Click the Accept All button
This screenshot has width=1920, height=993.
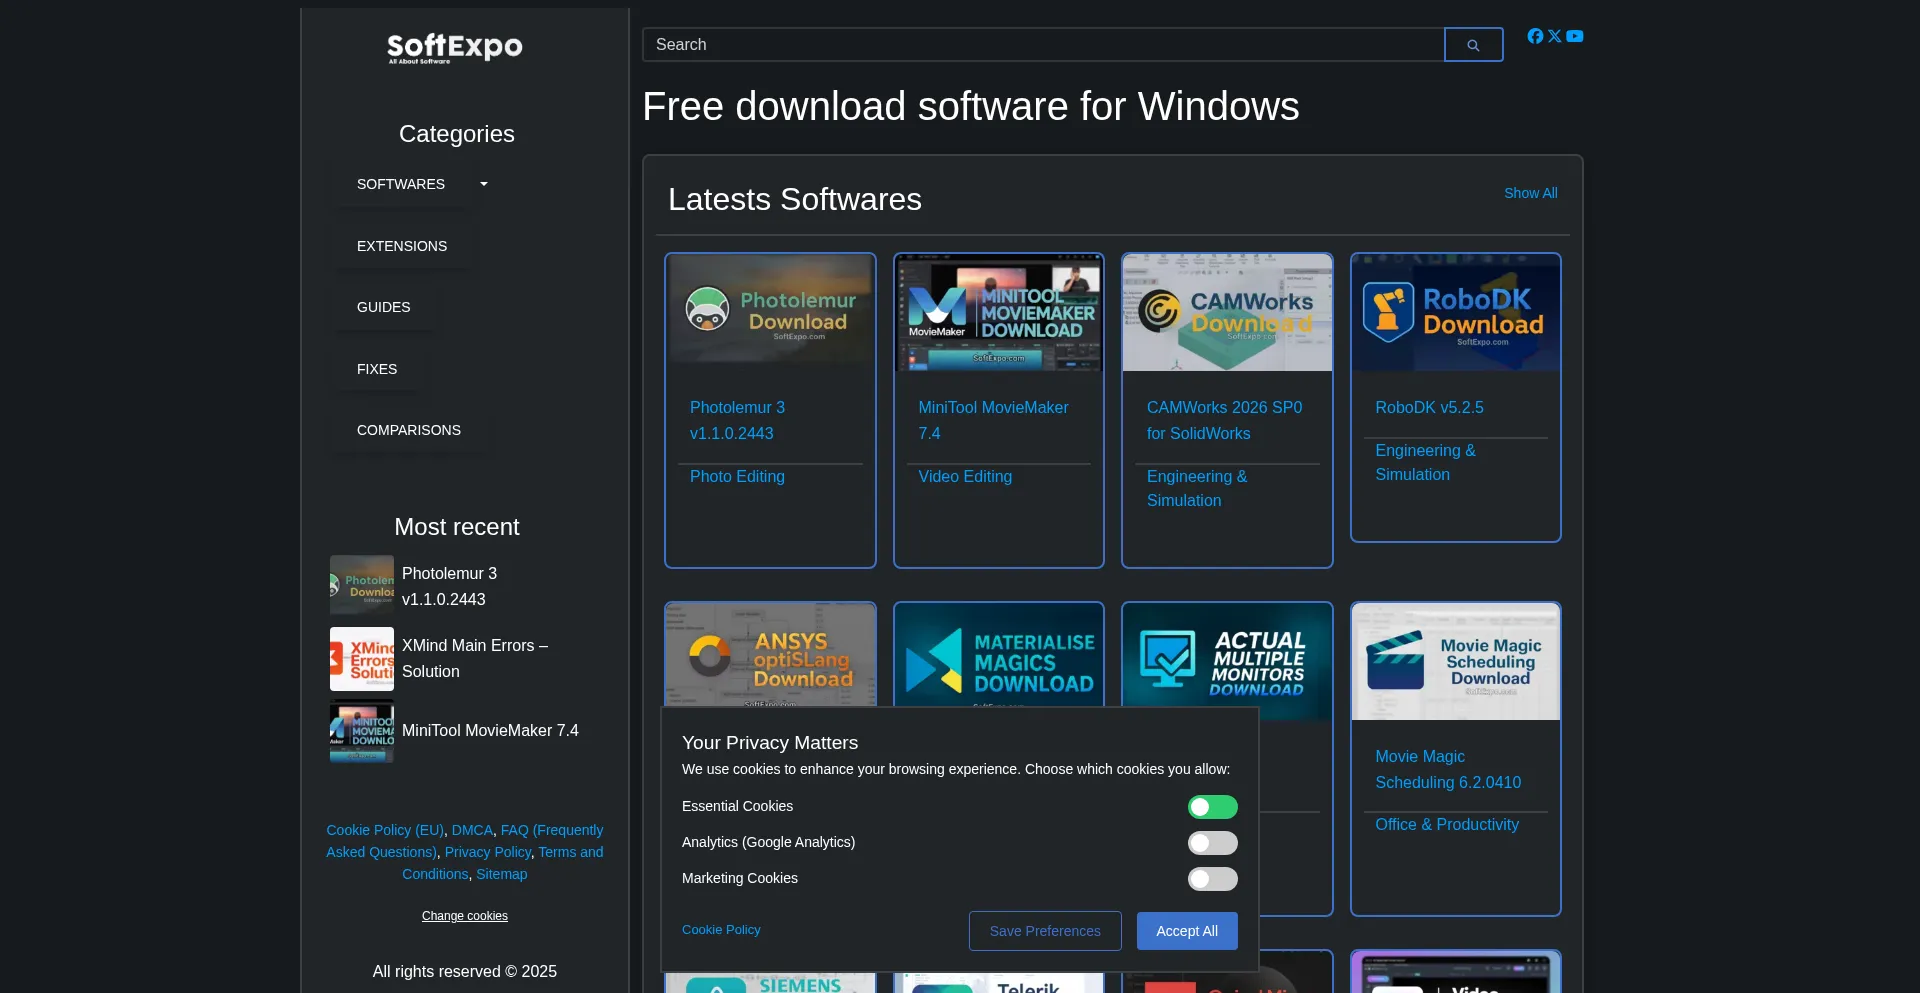[x=1187, y=931]
